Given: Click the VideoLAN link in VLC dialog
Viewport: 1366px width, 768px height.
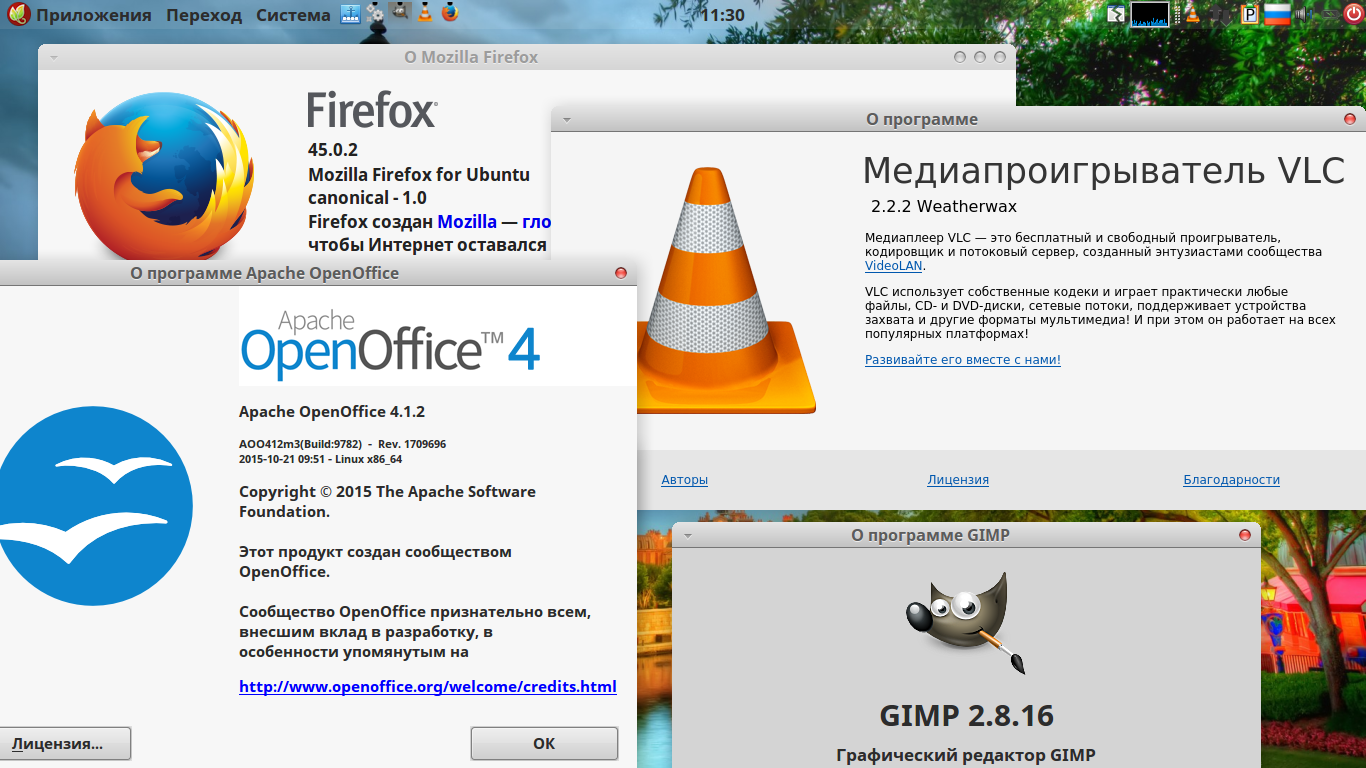Looking at the screenshot, I should 894,266.
